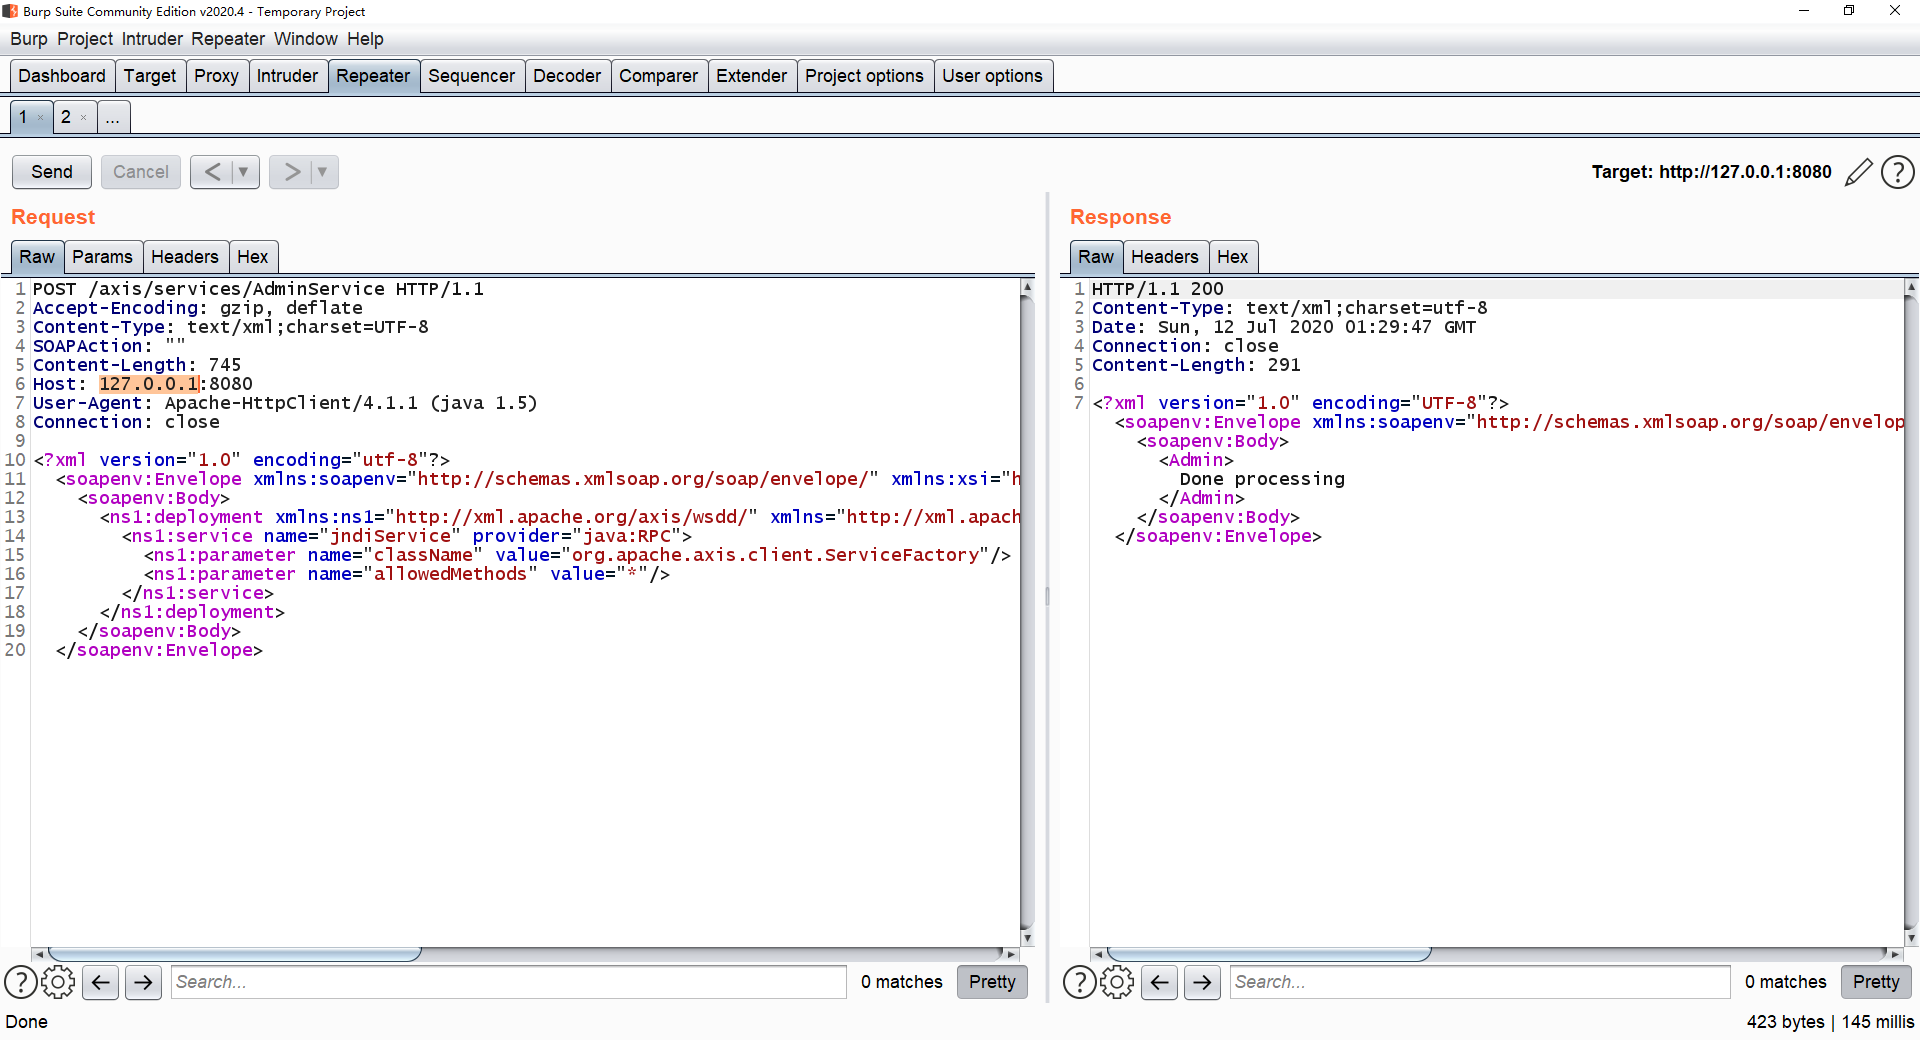Image resolution: width=1920 pixels, height=1040 pixels.
Task: Click the response Content-Length: 291 line
Action: coord(1196,365)
